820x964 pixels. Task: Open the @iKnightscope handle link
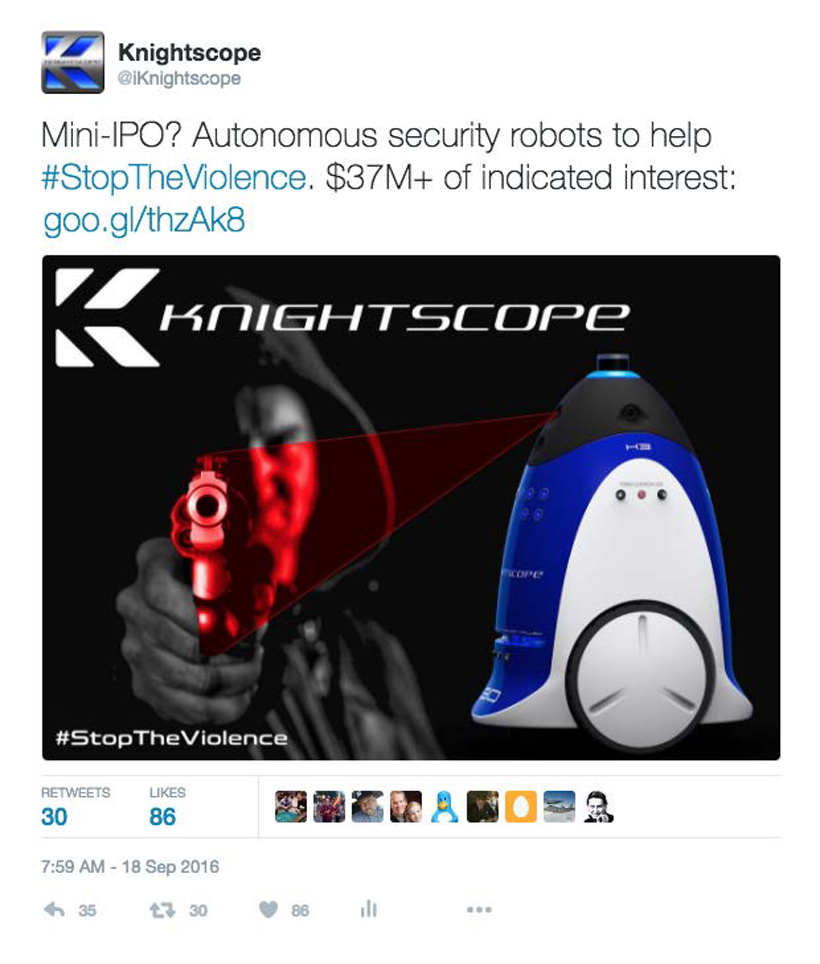[179, 79]
